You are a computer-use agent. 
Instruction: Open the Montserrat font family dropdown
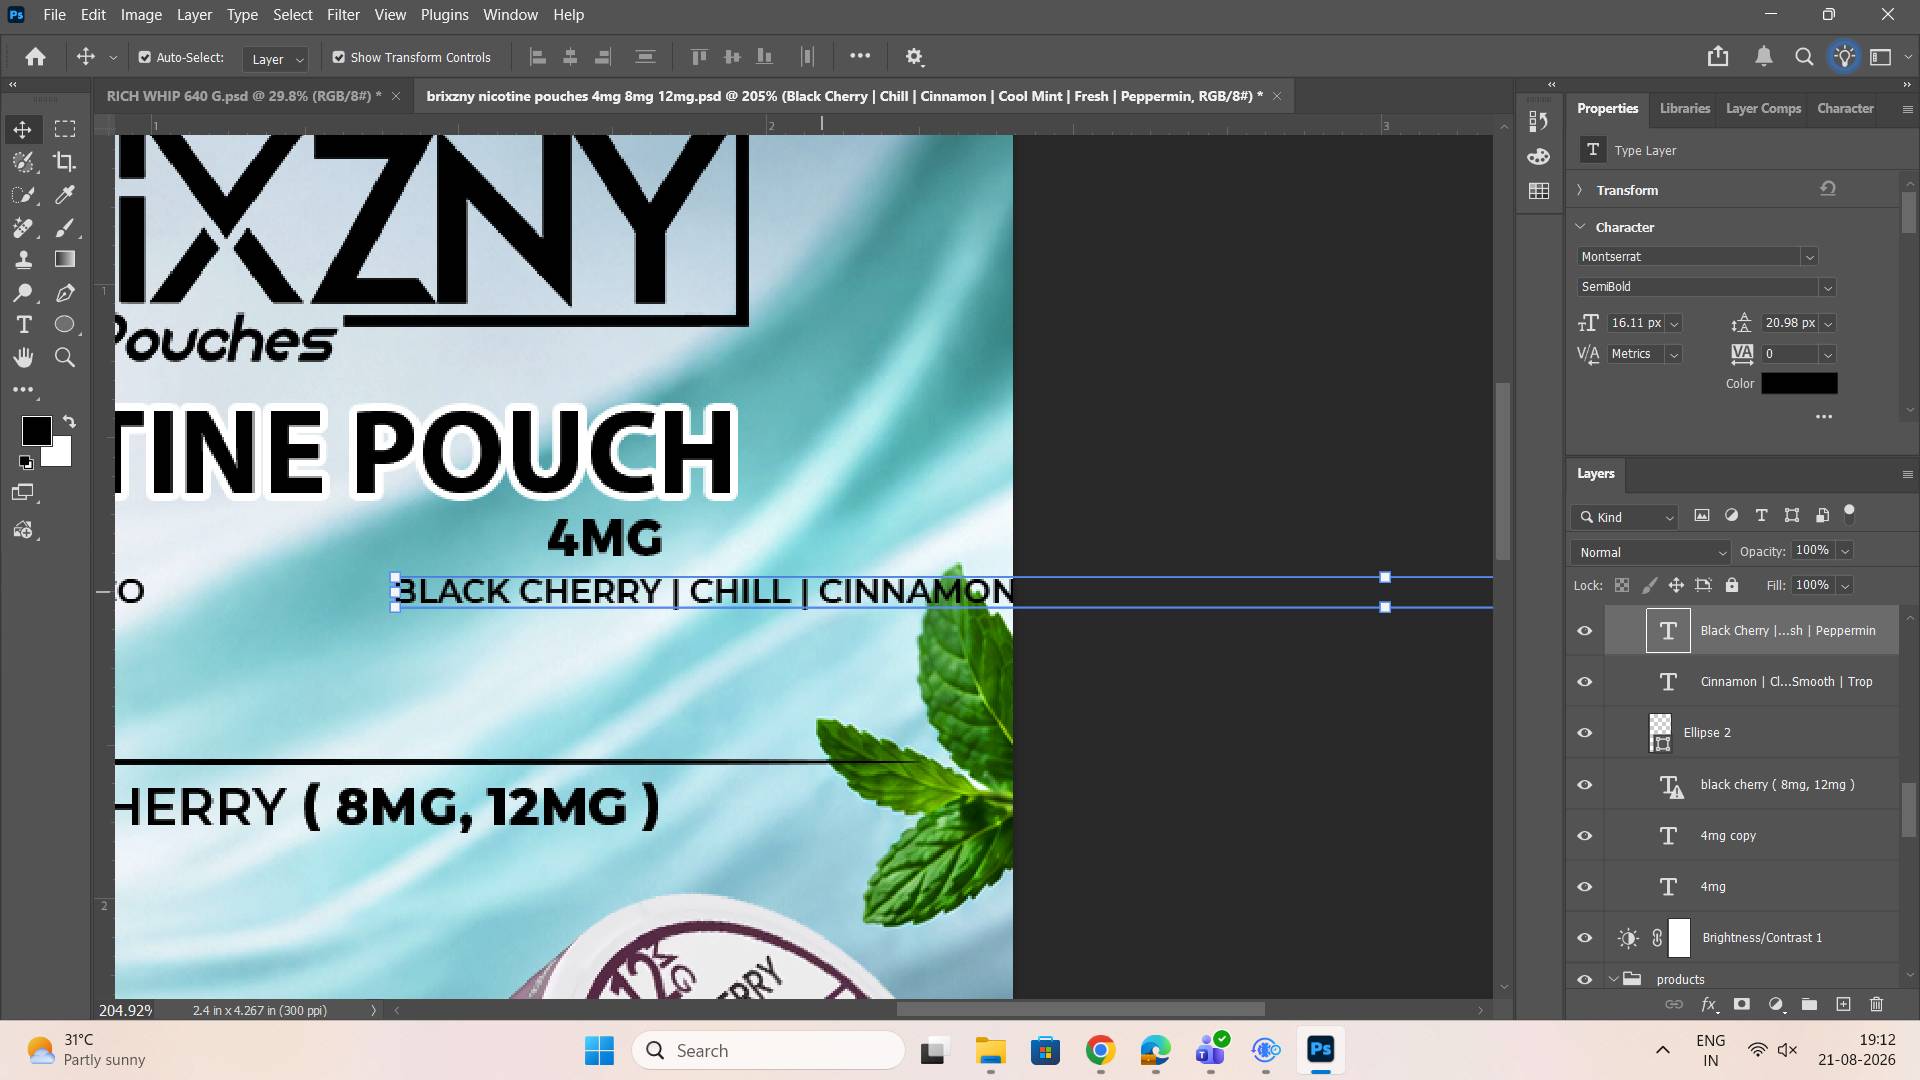(1697, 257)
